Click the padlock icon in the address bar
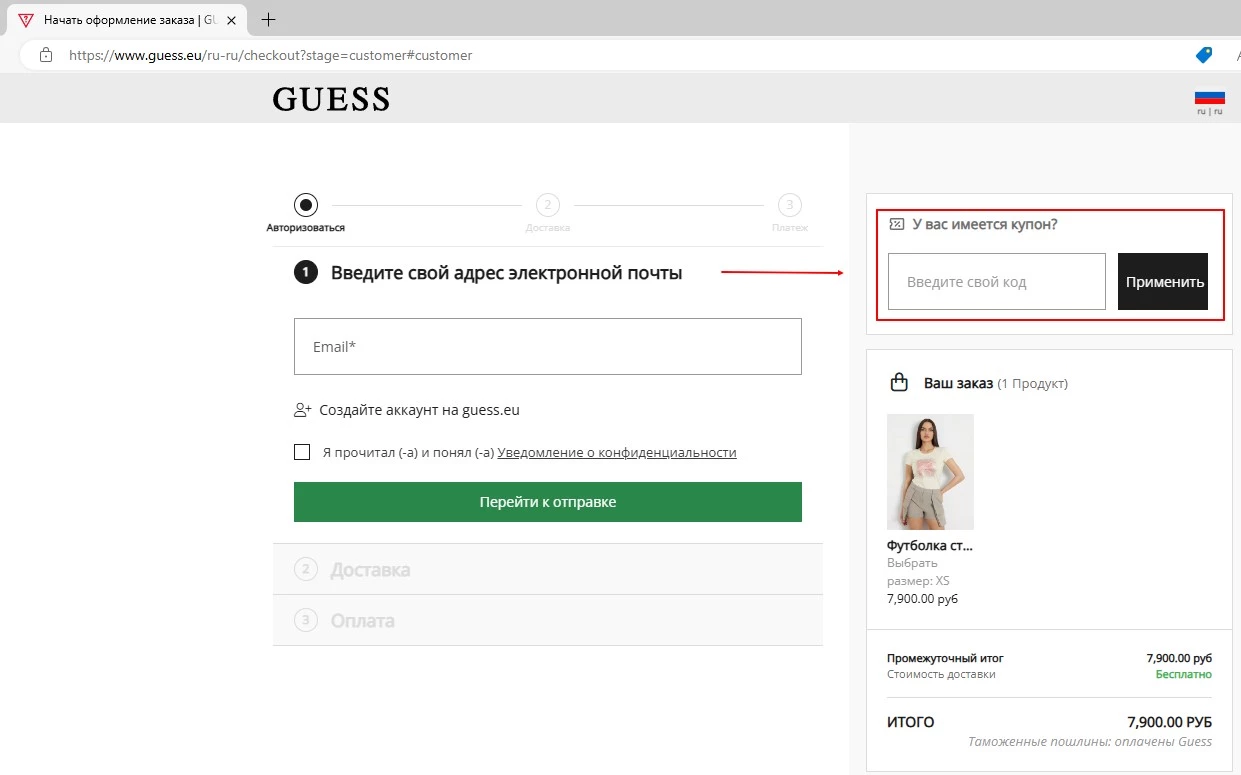Screen dimensions: 1241x775 pyautogui.click(x=44, y=55)
